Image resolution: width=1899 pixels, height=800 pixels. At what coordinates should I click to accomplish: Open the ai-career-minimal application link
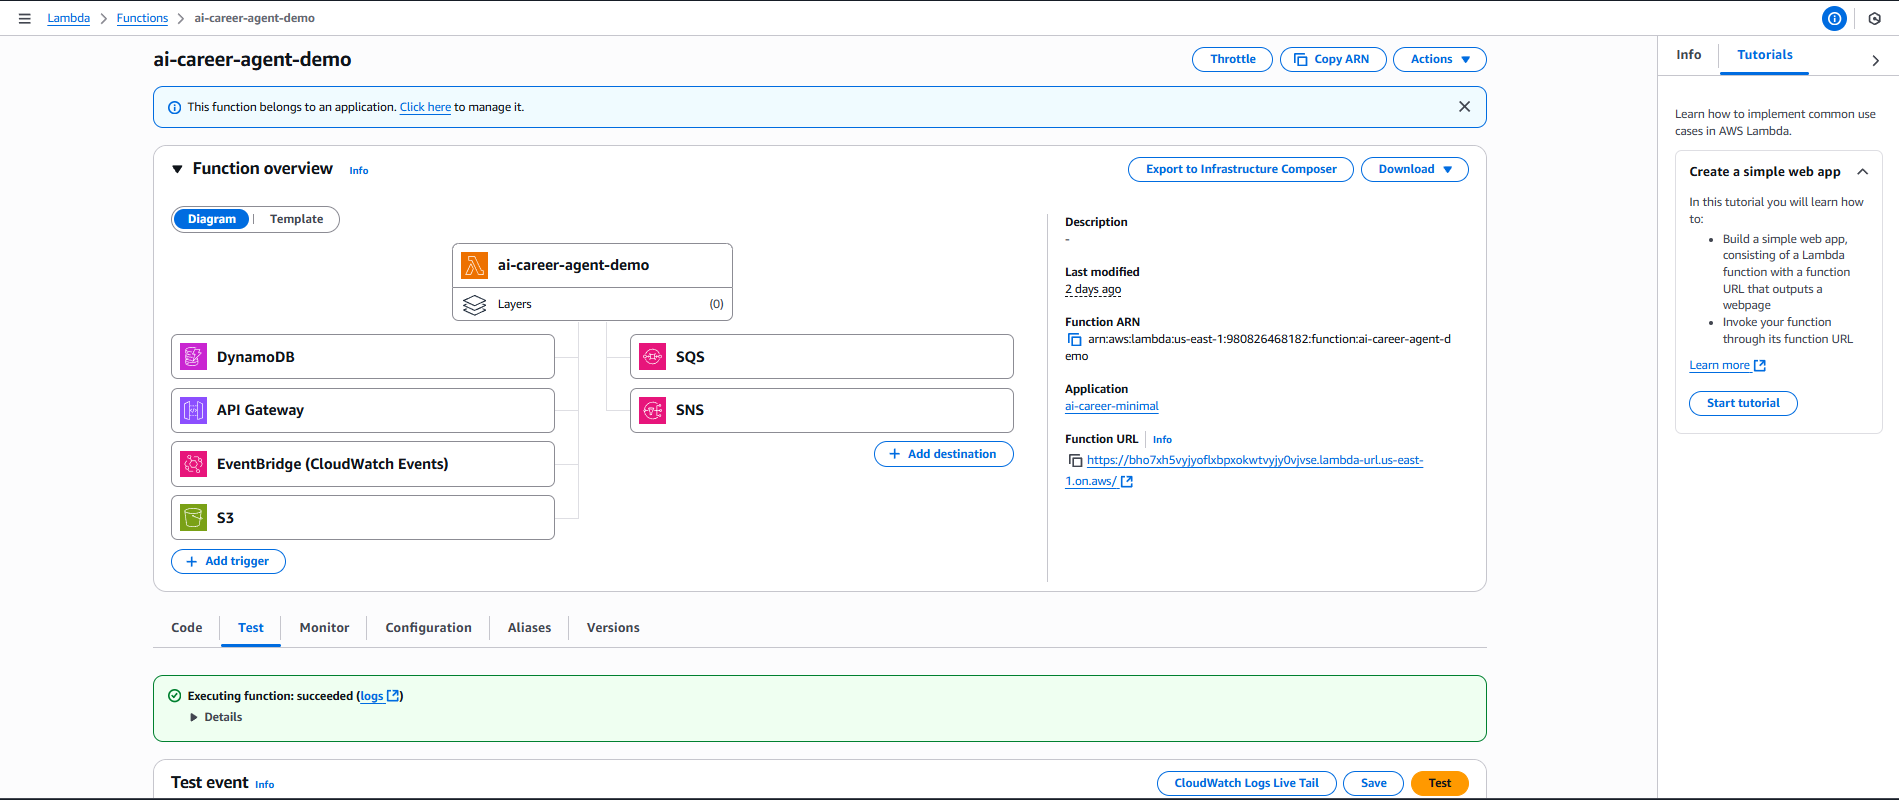[x=1111, y=407]
